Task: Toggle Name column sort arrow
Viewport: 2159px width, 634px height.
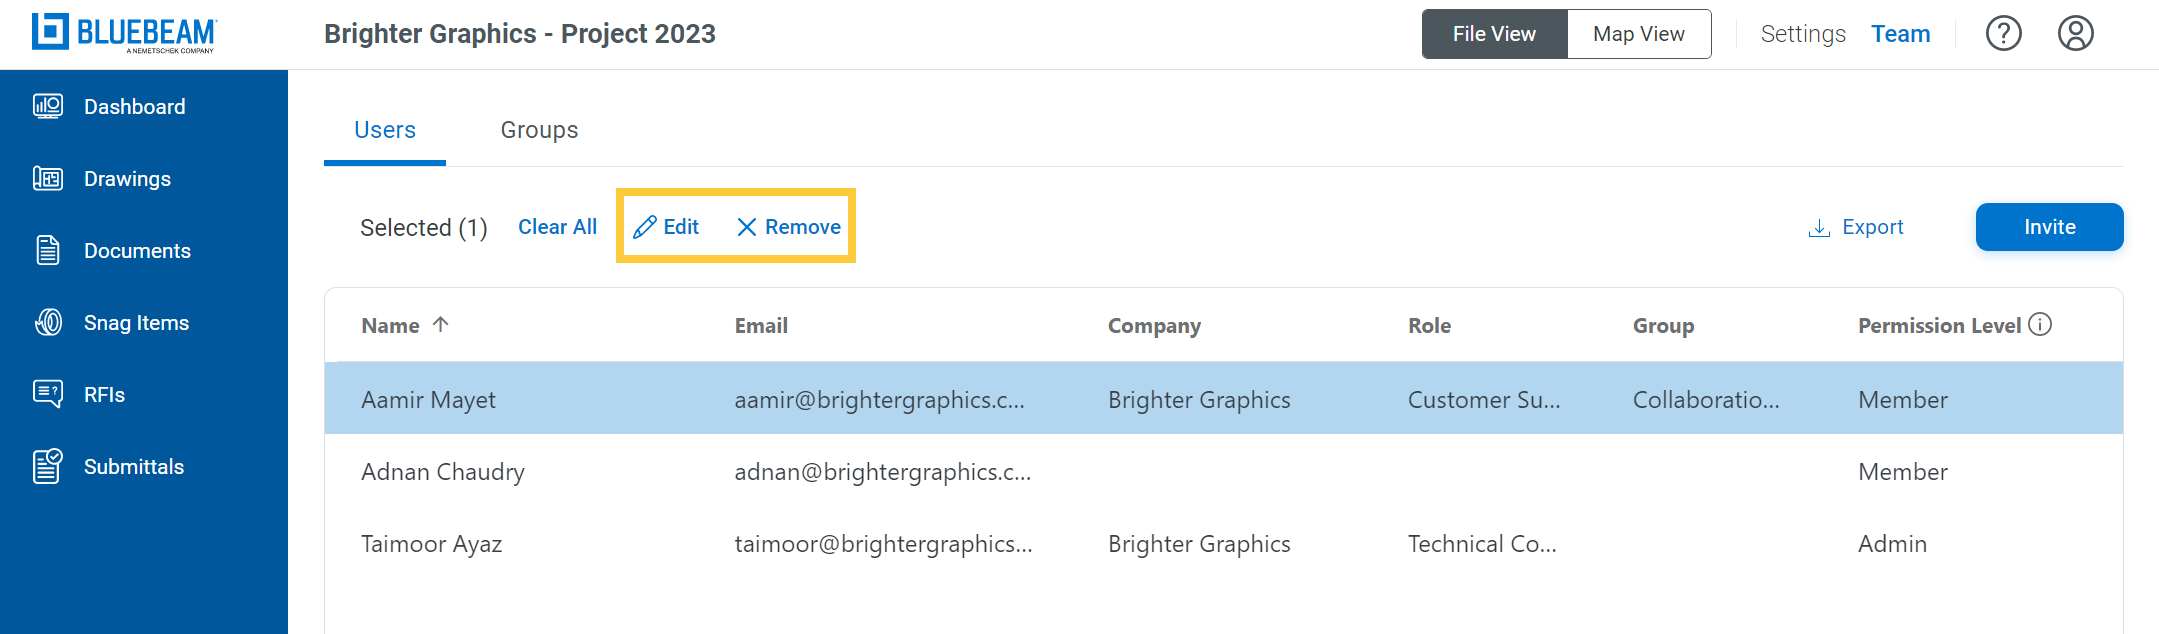Action: [x=440, y=324]
